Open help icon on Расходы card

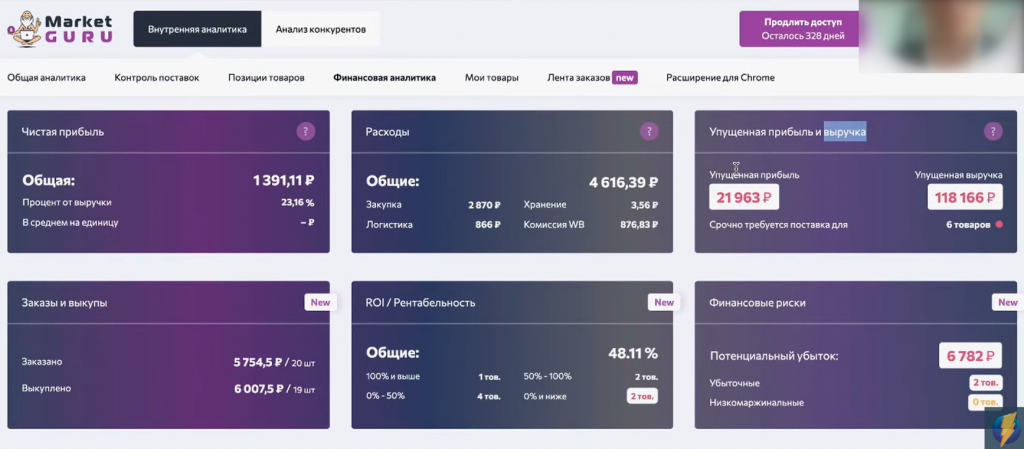(x=650, y=131)
